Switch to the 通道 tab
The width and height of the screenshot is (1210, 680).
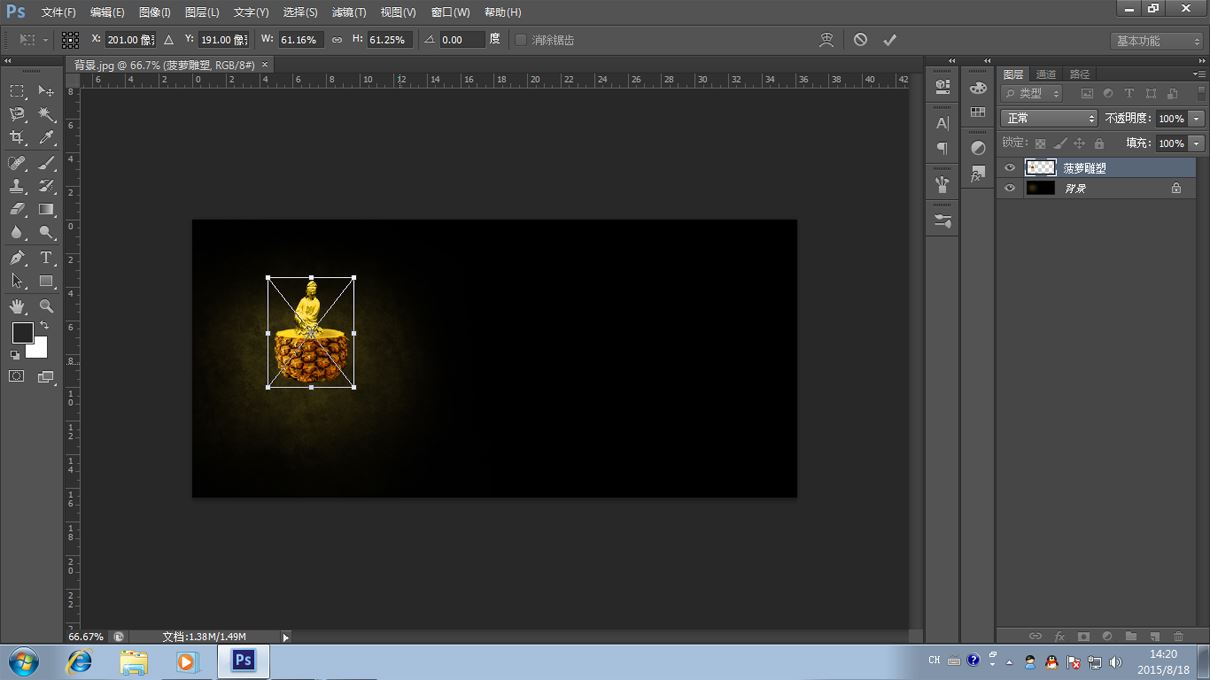coord(1046,74)
